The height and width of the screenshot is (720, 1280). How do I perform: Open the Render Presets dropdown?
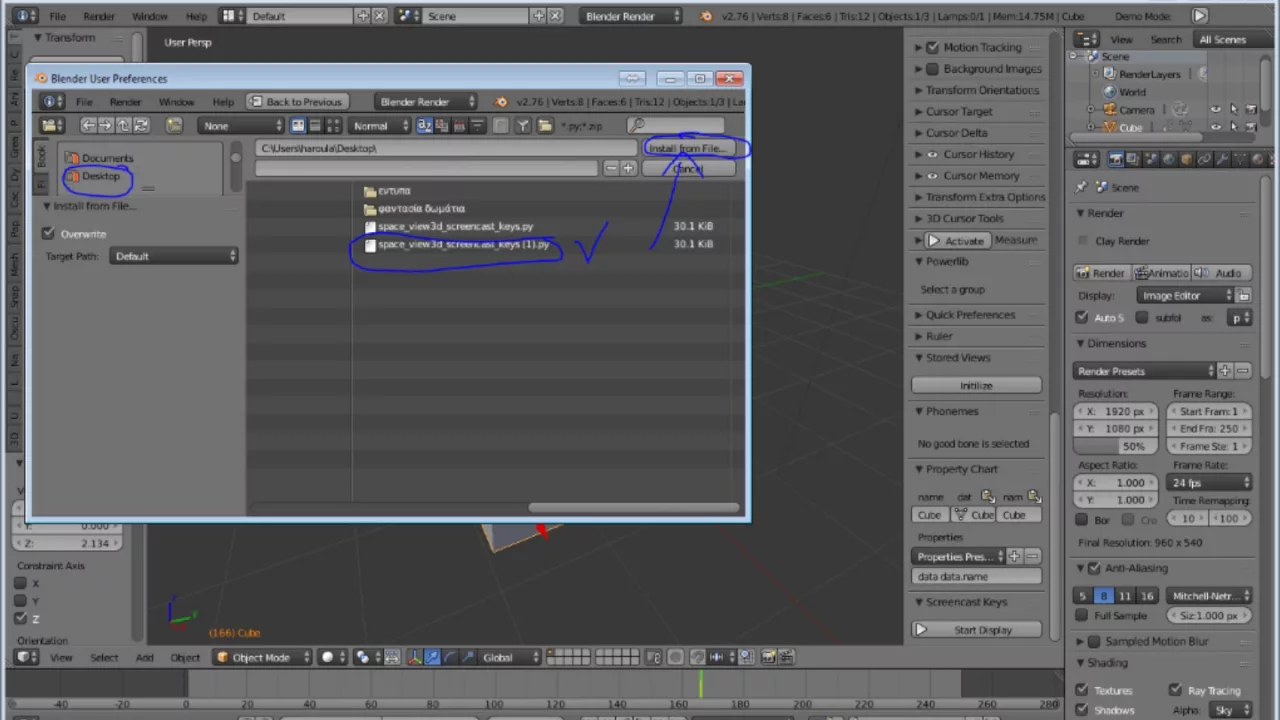[1146, 371]
